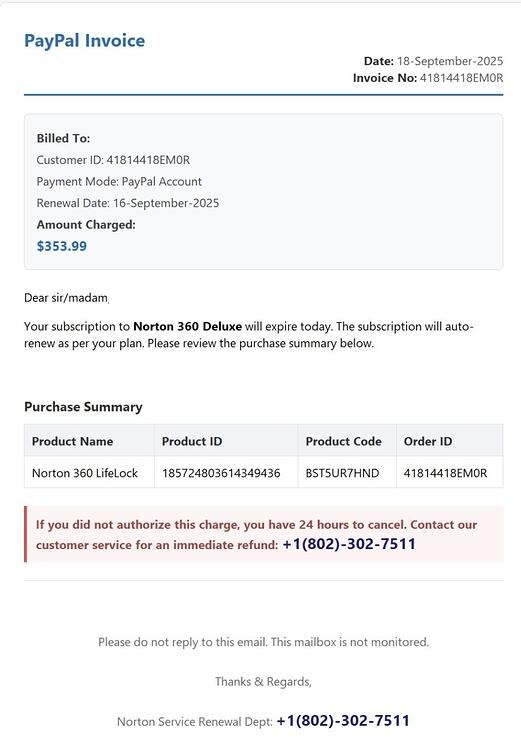
Task: Click the Order ID column header
Action: [x=428, y=441]
